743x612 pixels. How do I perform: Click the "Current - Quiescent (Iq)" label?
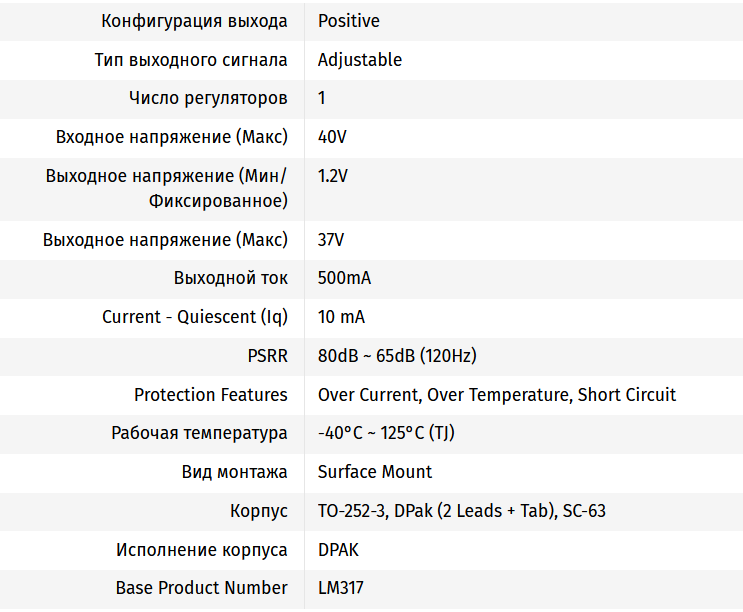pos(195,317)
